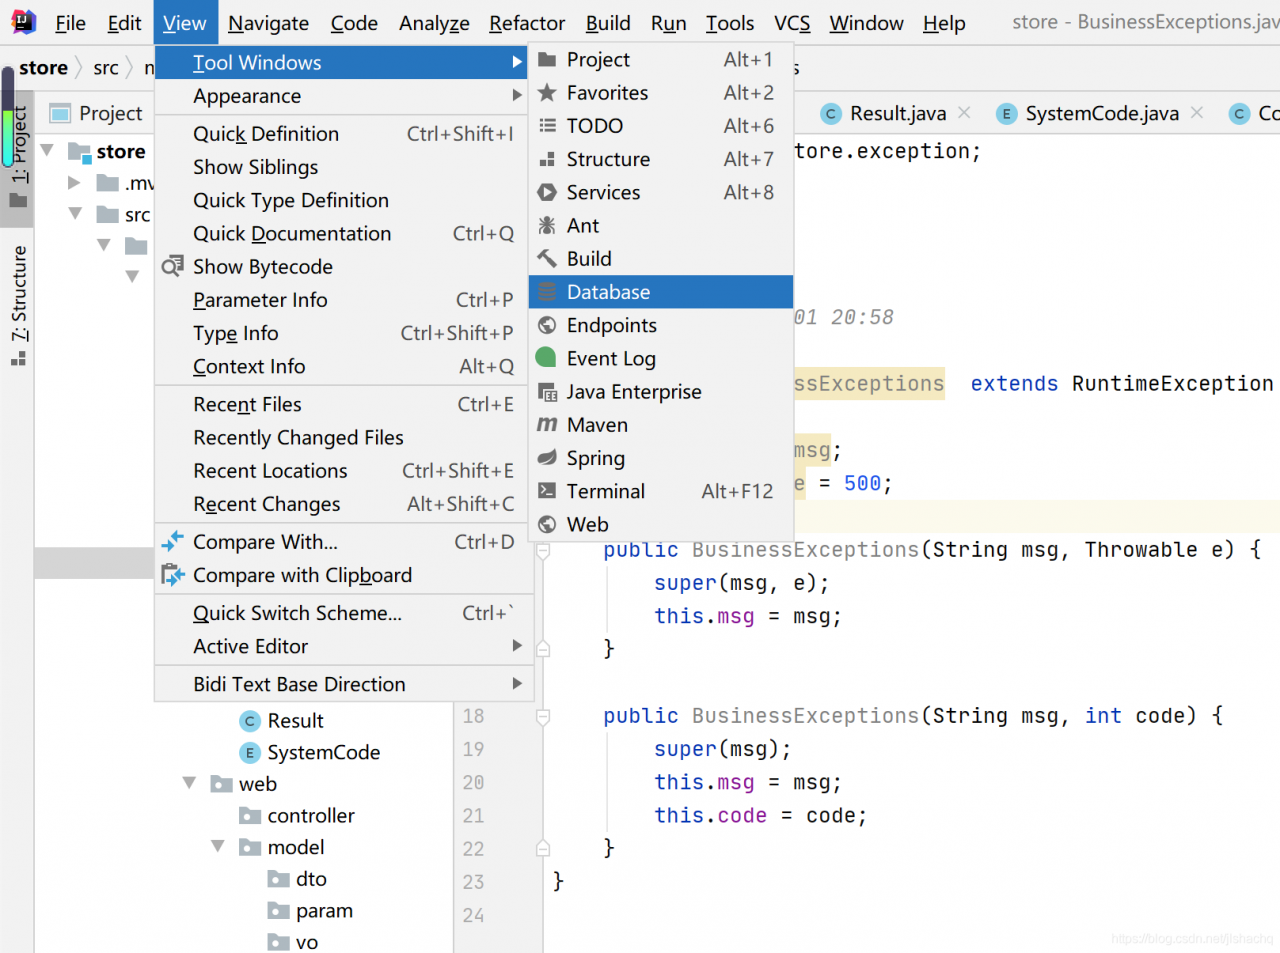1280x953 pixels.
Task: Select the SystemCode class in tree
Action: coord(323,752)
